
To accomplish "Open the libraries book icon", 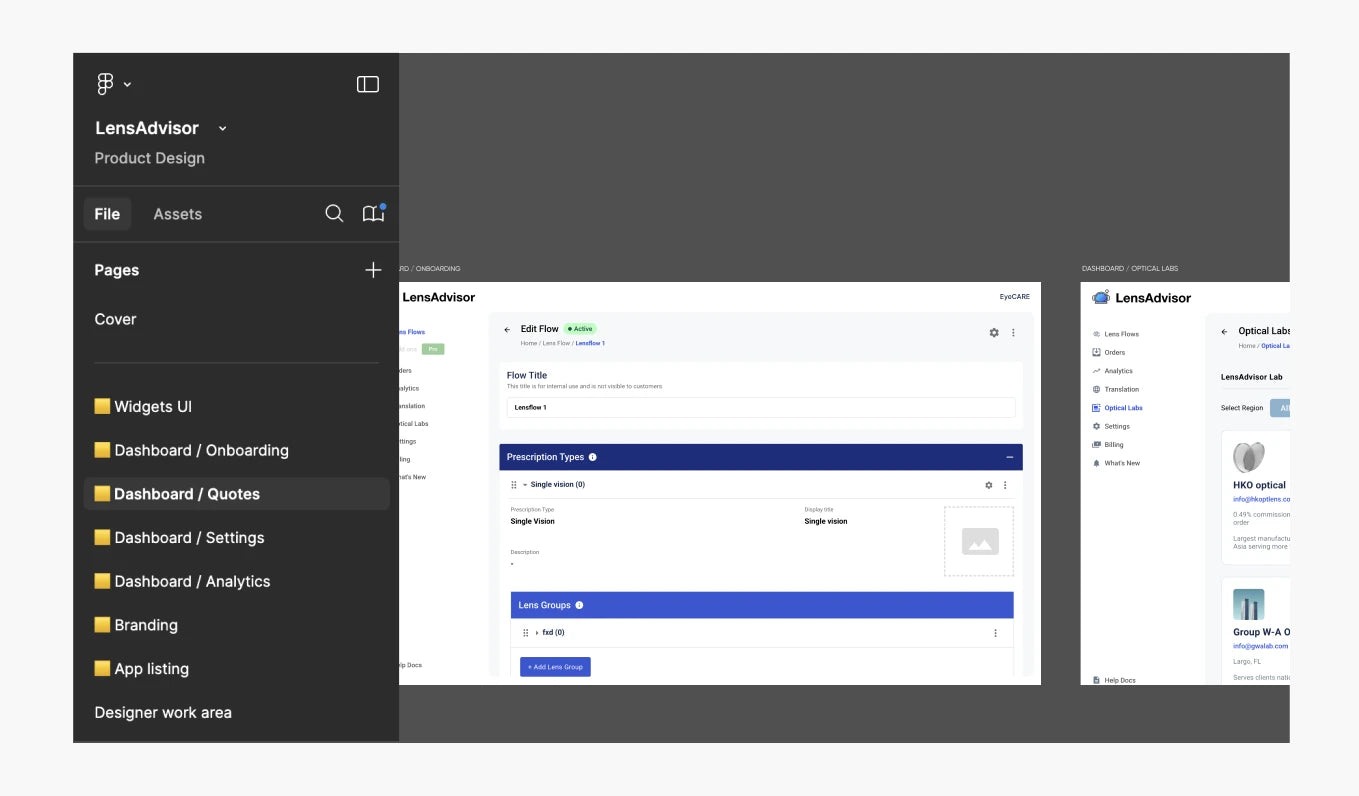I will (373, 214).
